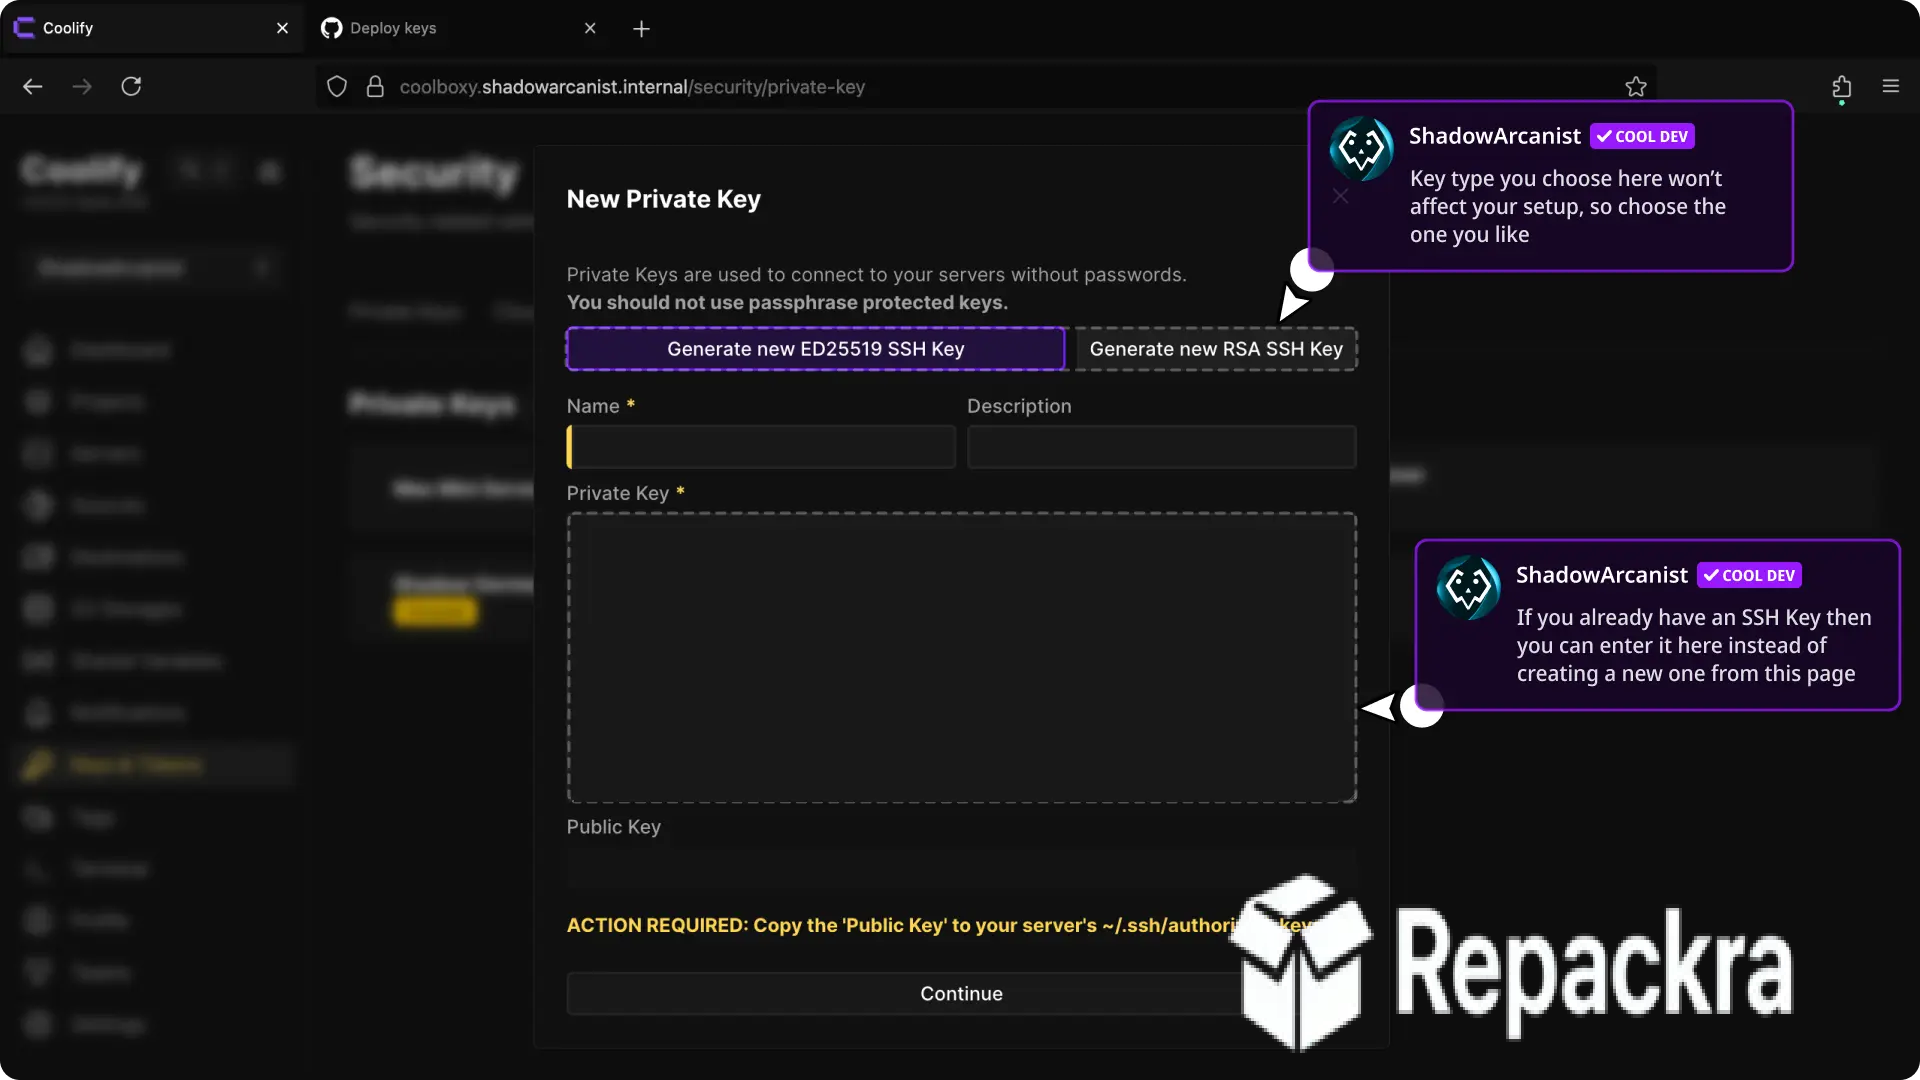Open the shield tracking protection icon

(337, 87)
